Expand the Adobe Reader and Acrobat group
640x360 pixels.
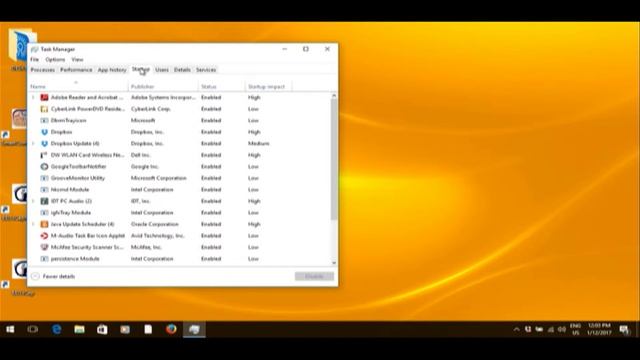[x=33, y=98]
